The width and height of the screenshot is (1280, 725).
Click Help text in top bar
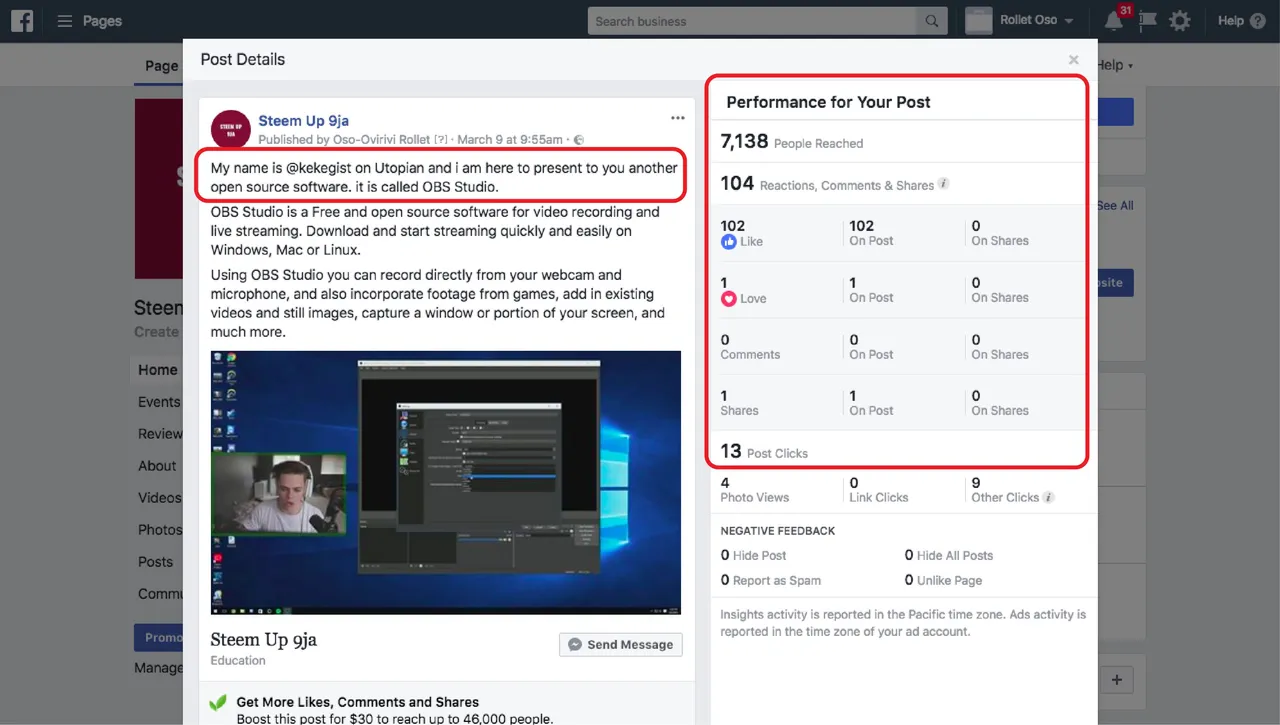[1230, 21]
